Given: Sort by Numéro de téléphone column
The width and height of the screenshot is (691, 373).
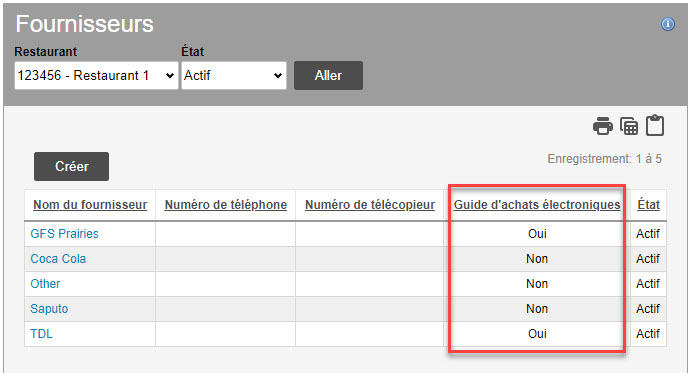Looking at the screenshot, I should pyautogui.click(x=226, y=205).
